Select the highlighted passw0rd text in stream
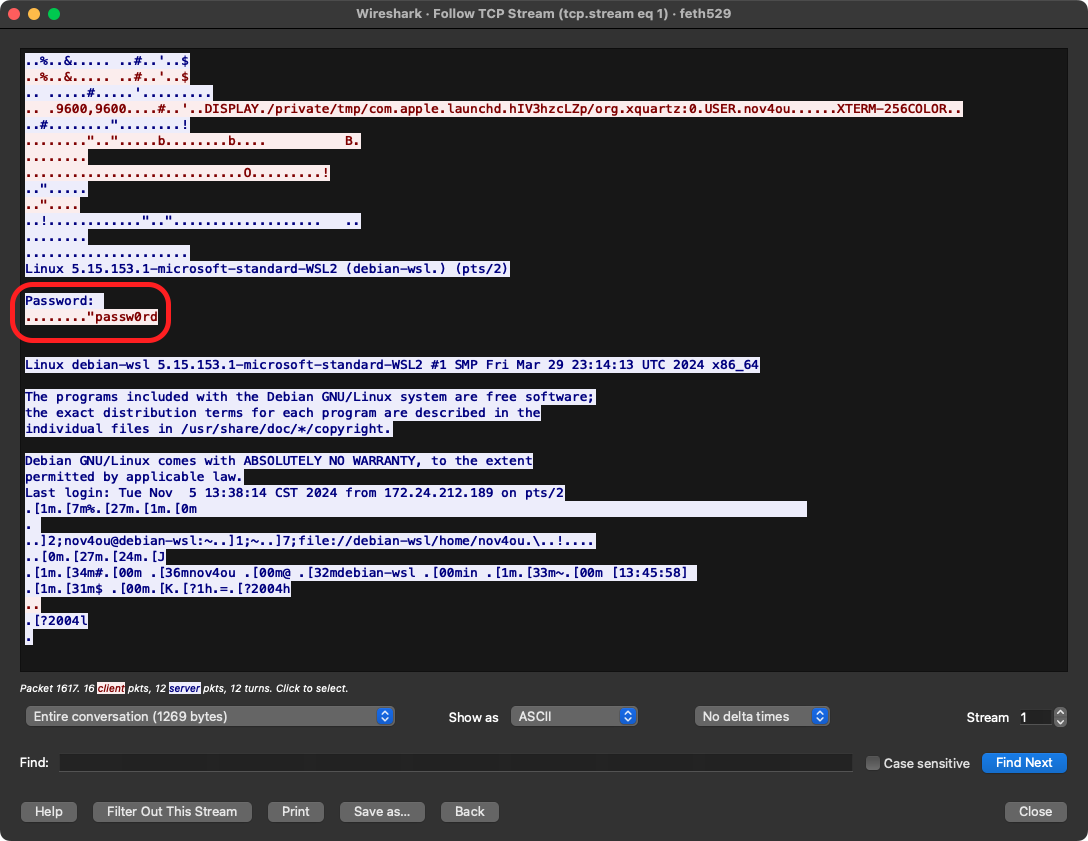 [x=125, y=317]
